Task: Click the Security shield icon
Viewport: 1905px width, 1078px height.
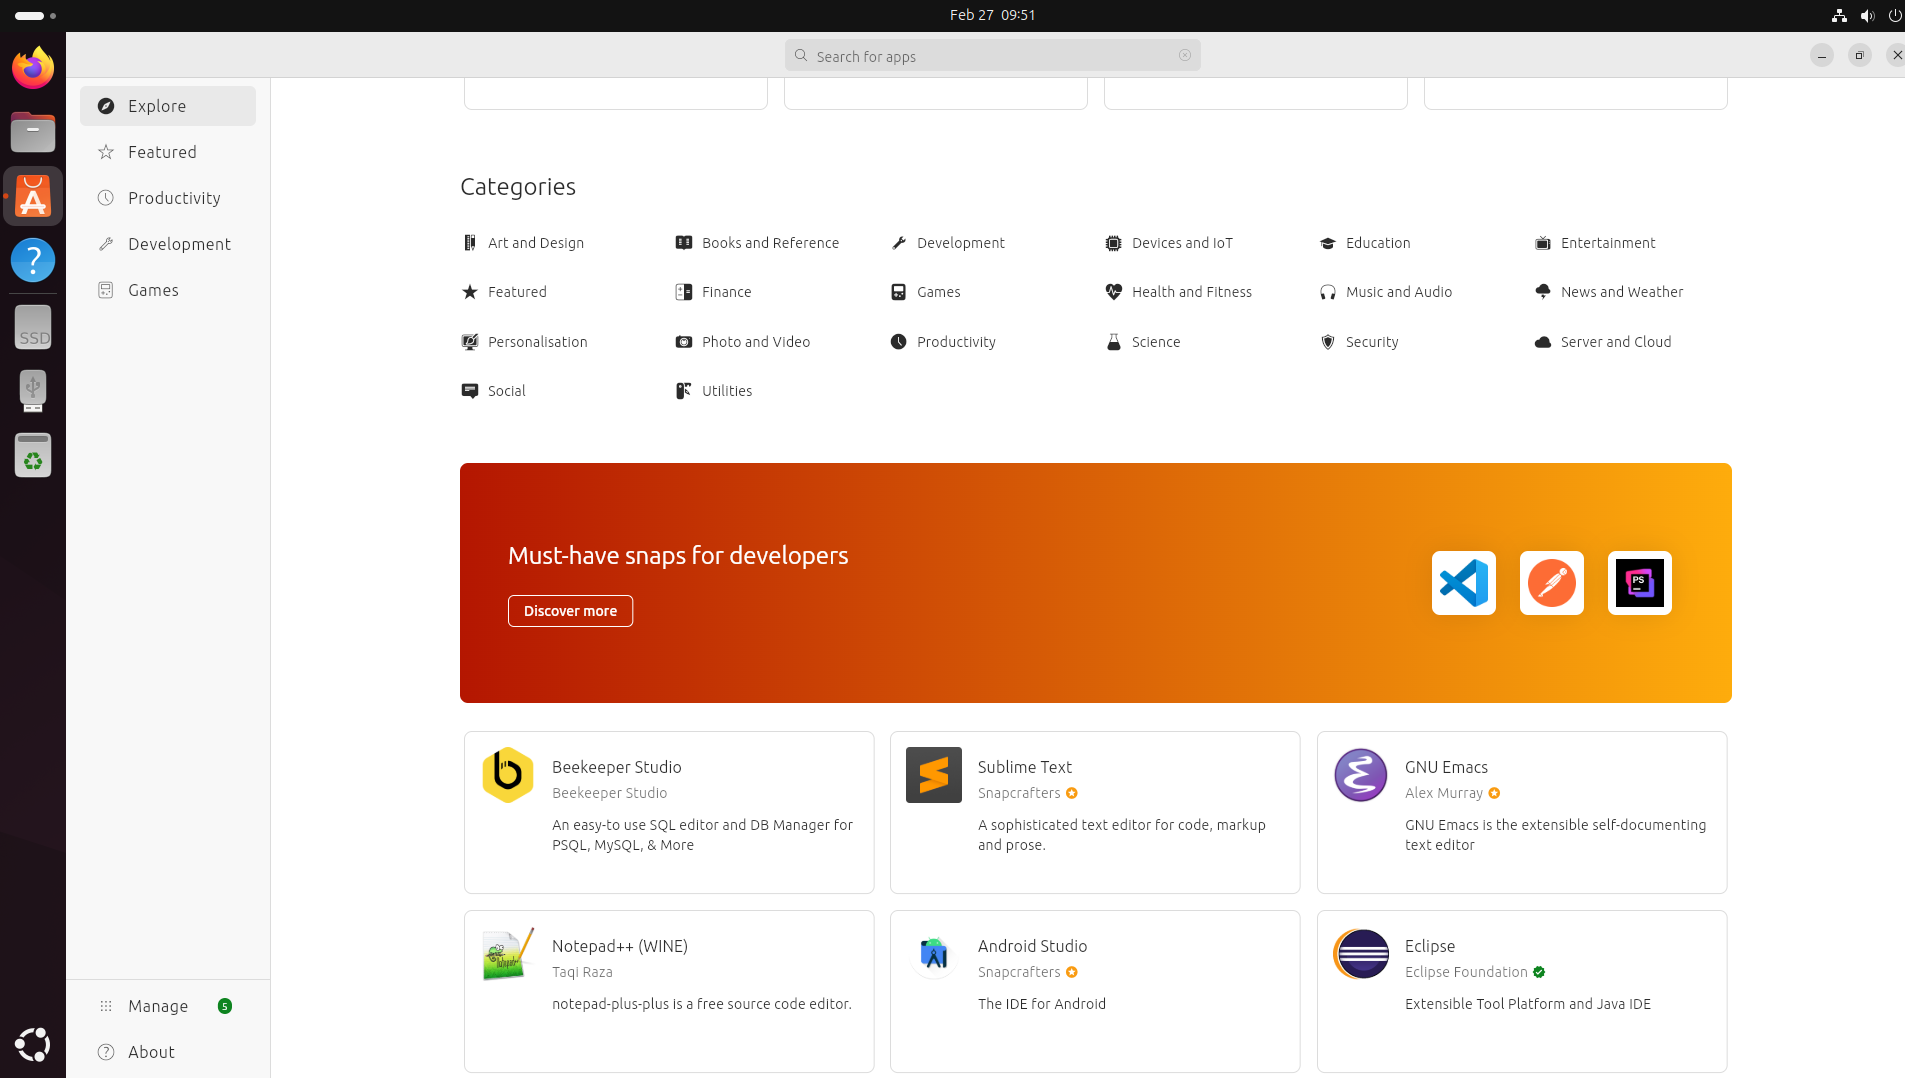Action: pyautogui.click(x=1328, y=342)
